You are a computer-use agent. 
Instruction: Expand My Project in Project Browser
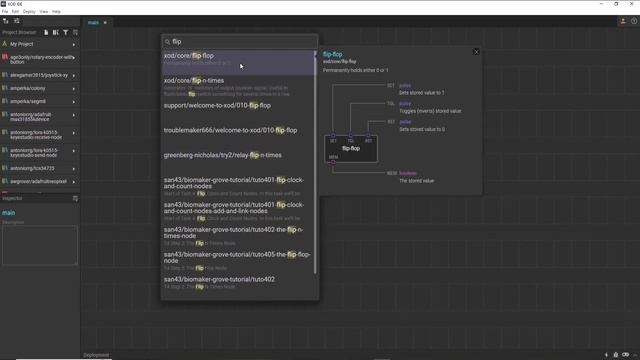tap(74, 44)
